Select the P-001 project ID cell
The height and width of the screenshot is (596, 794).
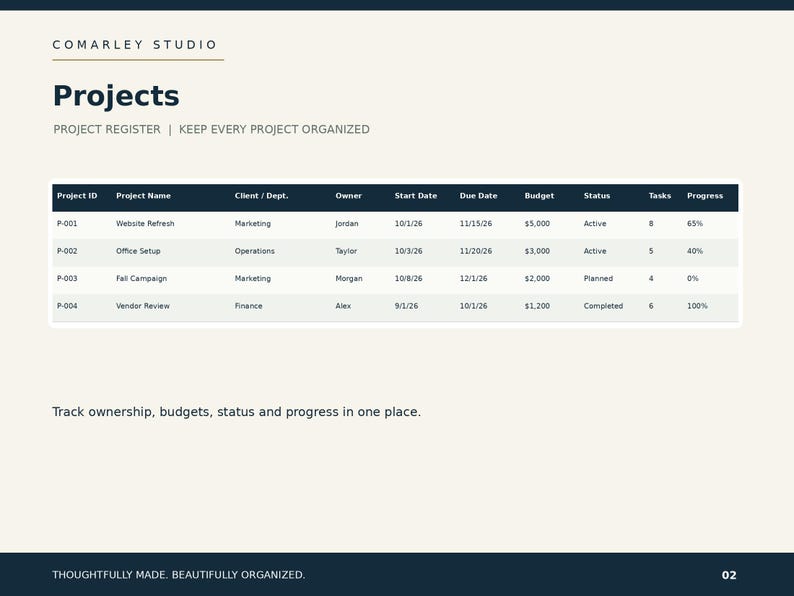[x=67, y=224]
